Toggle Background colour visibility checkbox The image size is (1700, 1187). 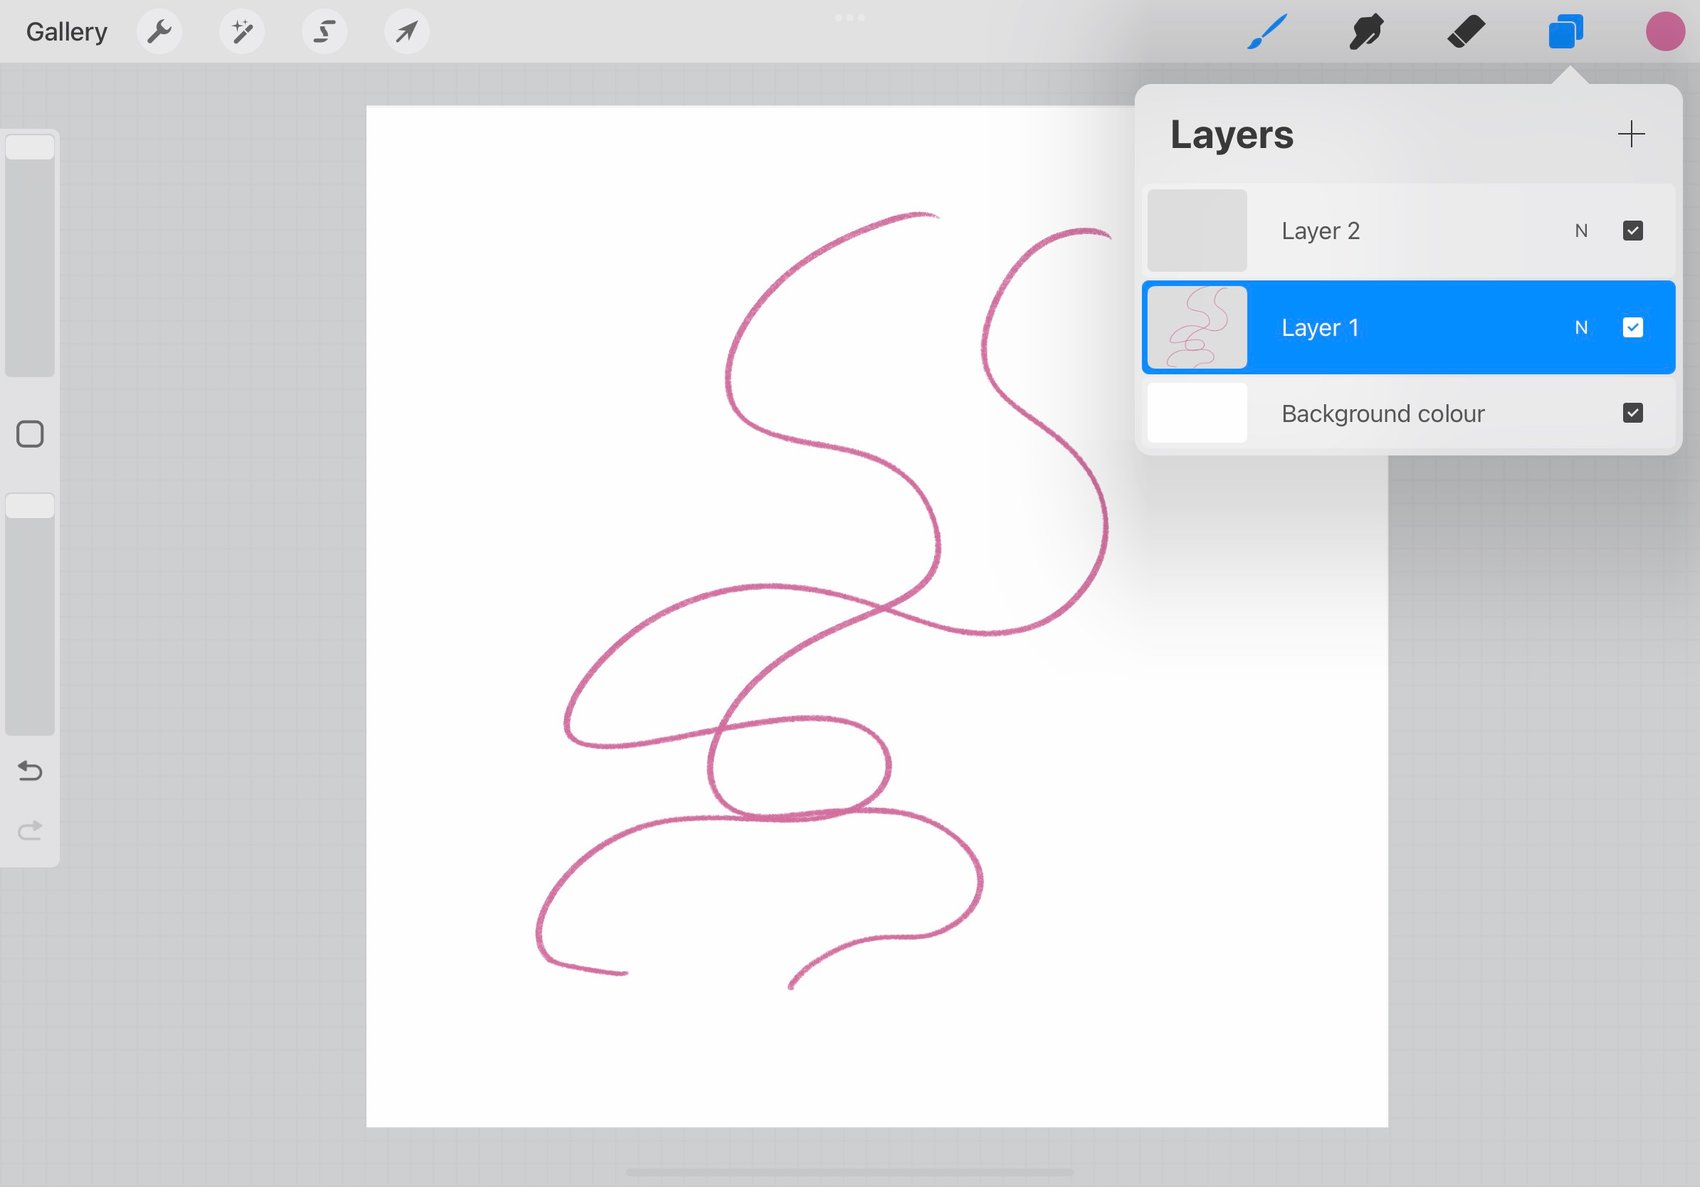[1633, 413]
